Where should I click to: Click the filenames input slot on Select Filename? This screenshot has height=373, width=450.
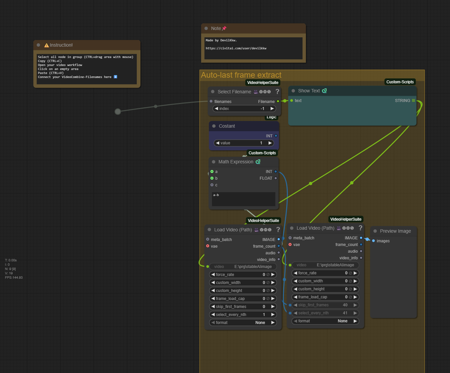(211, 101)
